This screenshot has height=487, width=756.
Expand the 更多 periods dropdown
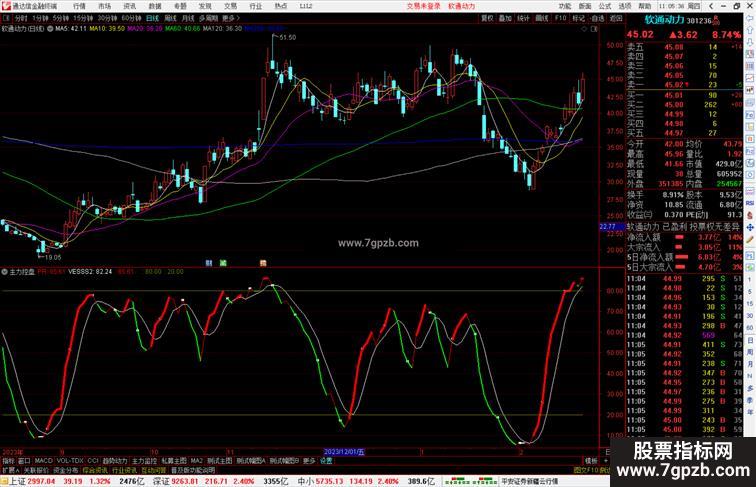pos(230,18)
